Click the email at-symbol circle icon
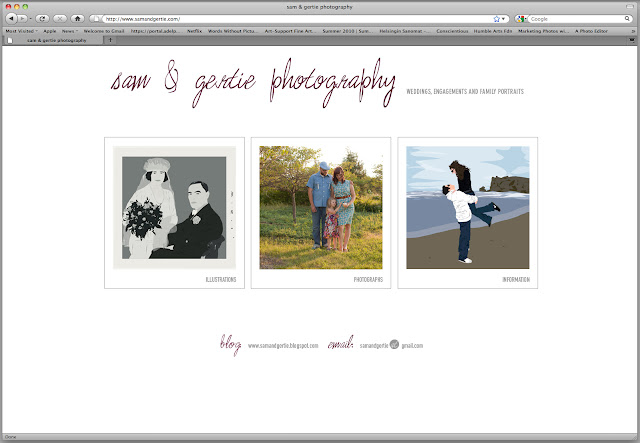The image size is (640, 443). (x=394, y=344)
